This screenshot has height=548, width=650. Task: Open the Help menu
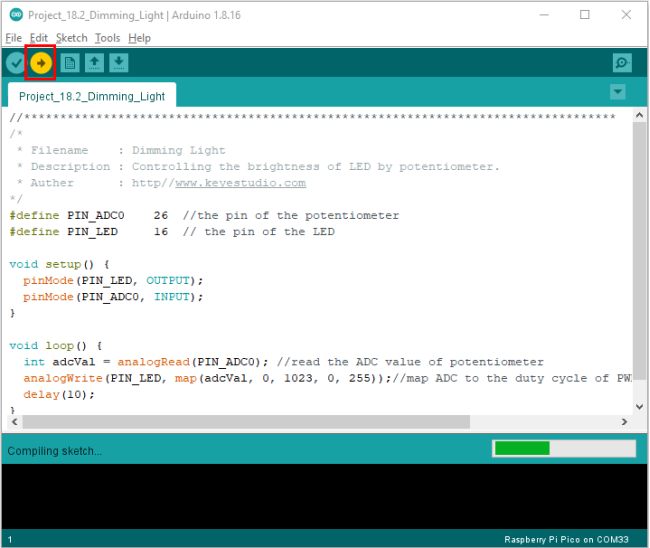point(139,38)
